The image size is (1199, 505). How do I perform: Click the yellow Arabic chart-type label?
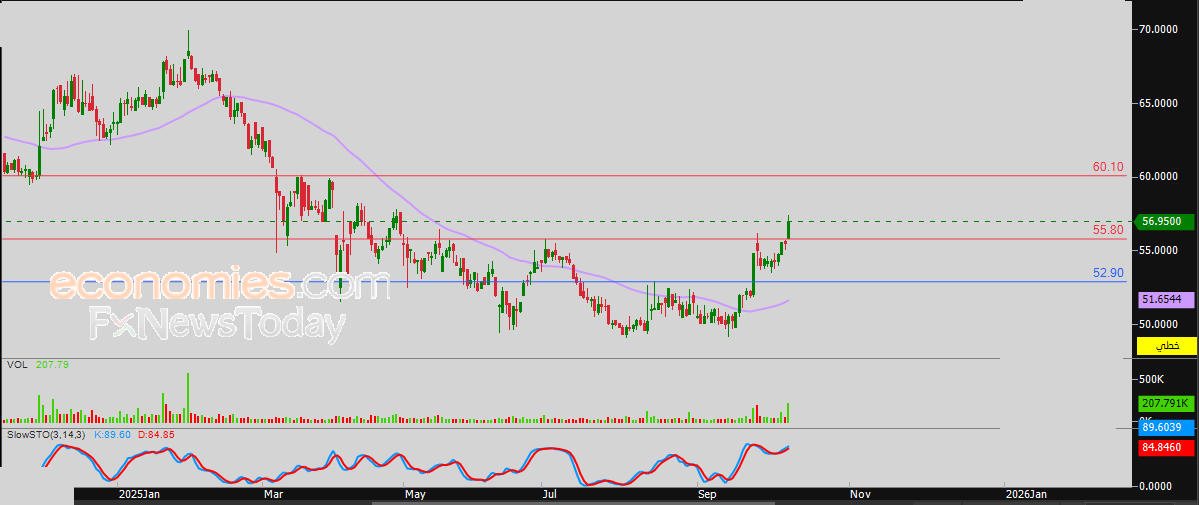[1166, 347]
